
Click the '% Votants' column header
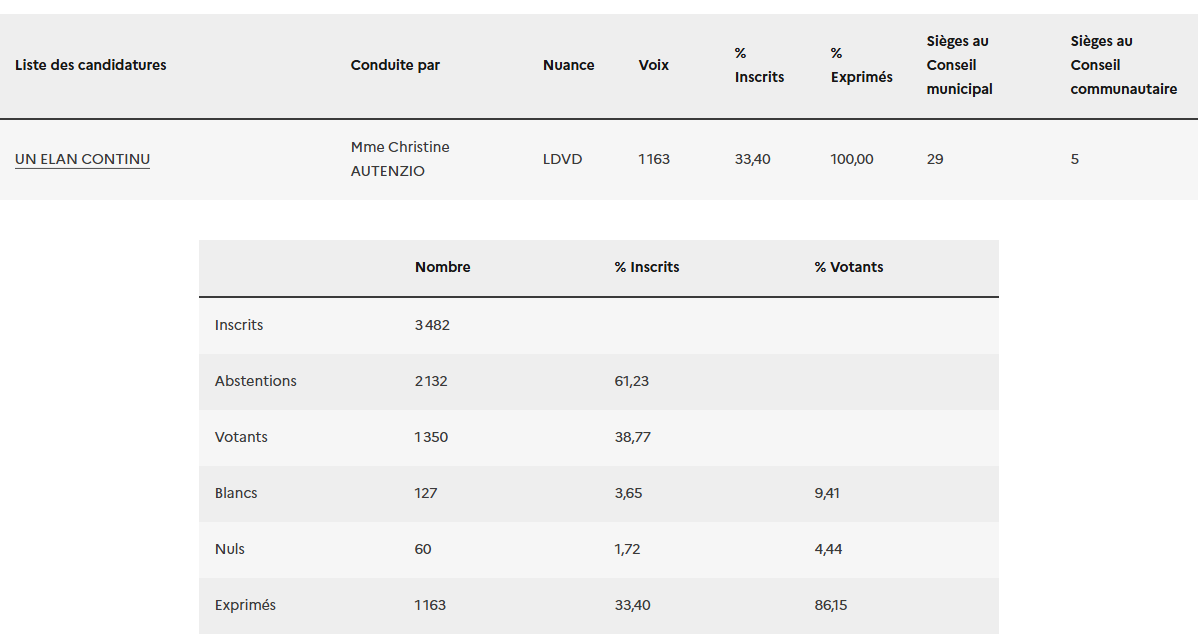click(849, 267)
